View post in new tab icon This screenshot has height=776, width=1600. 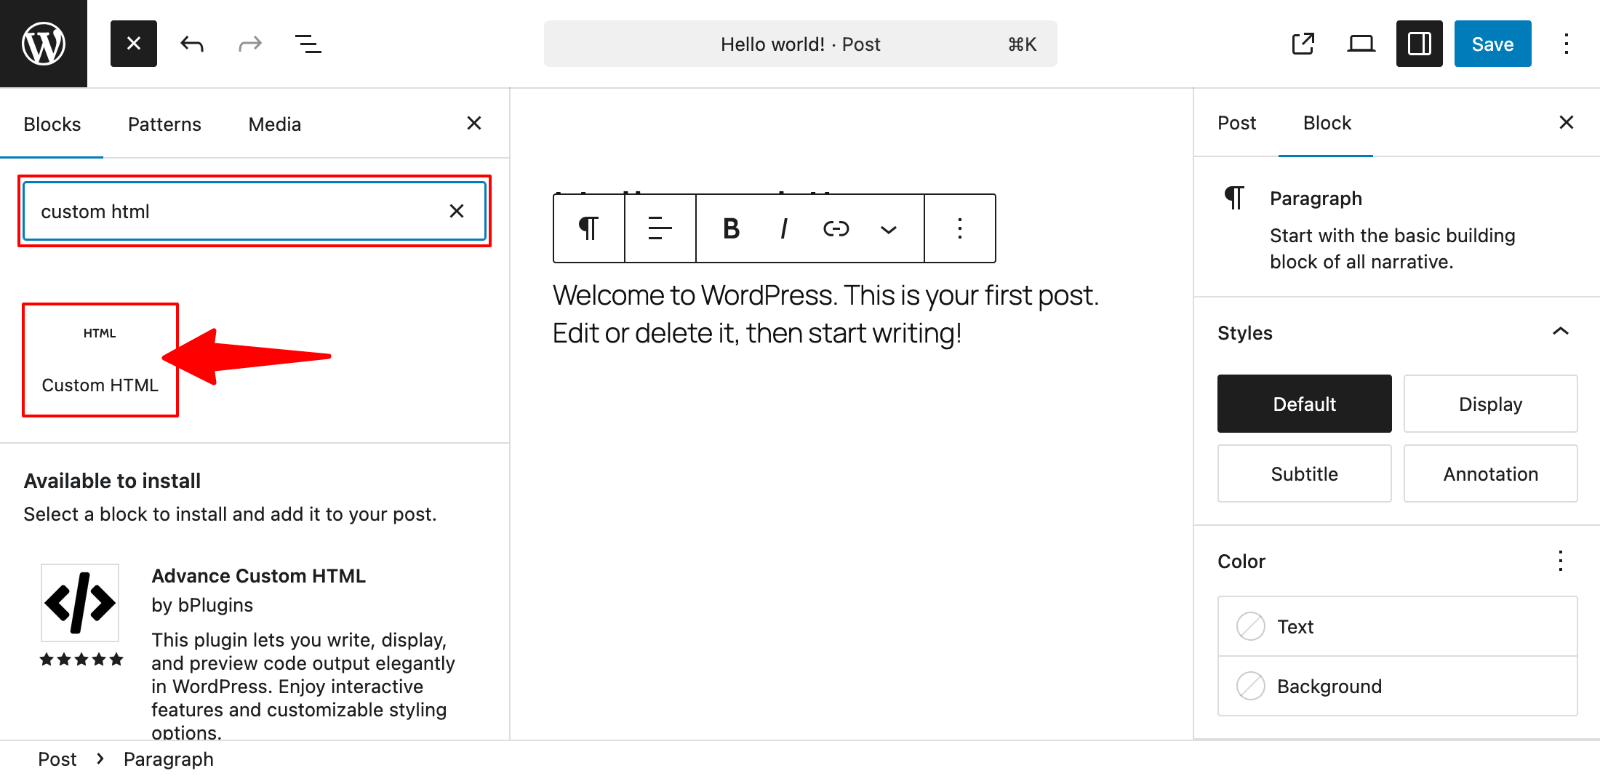pos(1303,44)
